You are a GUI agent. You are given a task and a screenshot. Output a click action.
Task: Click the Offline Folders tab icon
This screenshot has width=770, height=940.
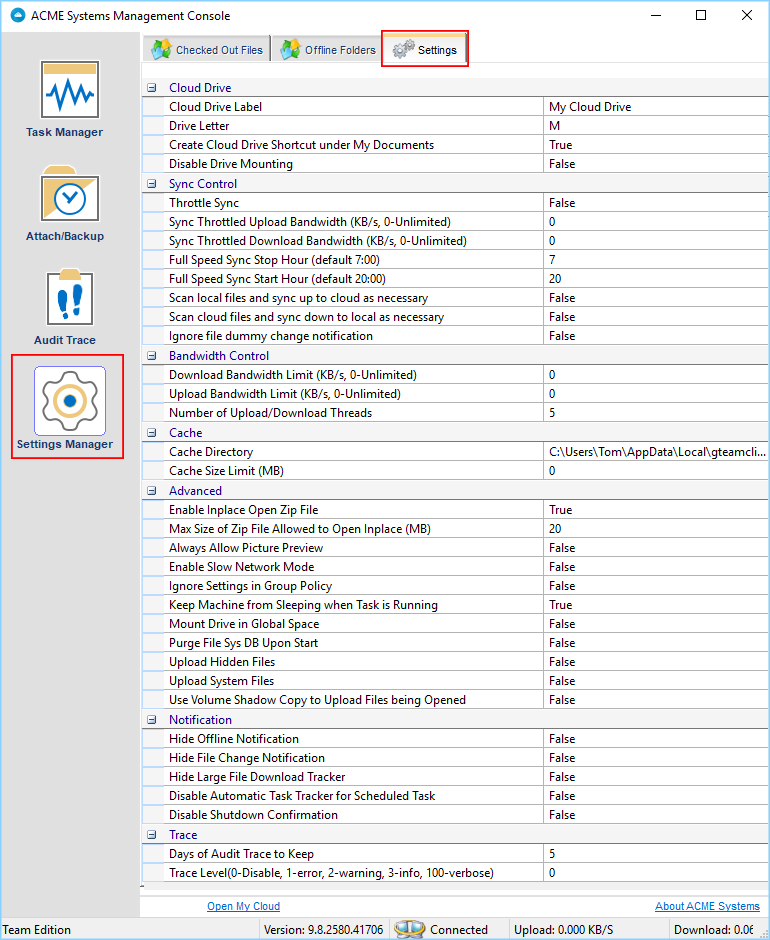290,50
